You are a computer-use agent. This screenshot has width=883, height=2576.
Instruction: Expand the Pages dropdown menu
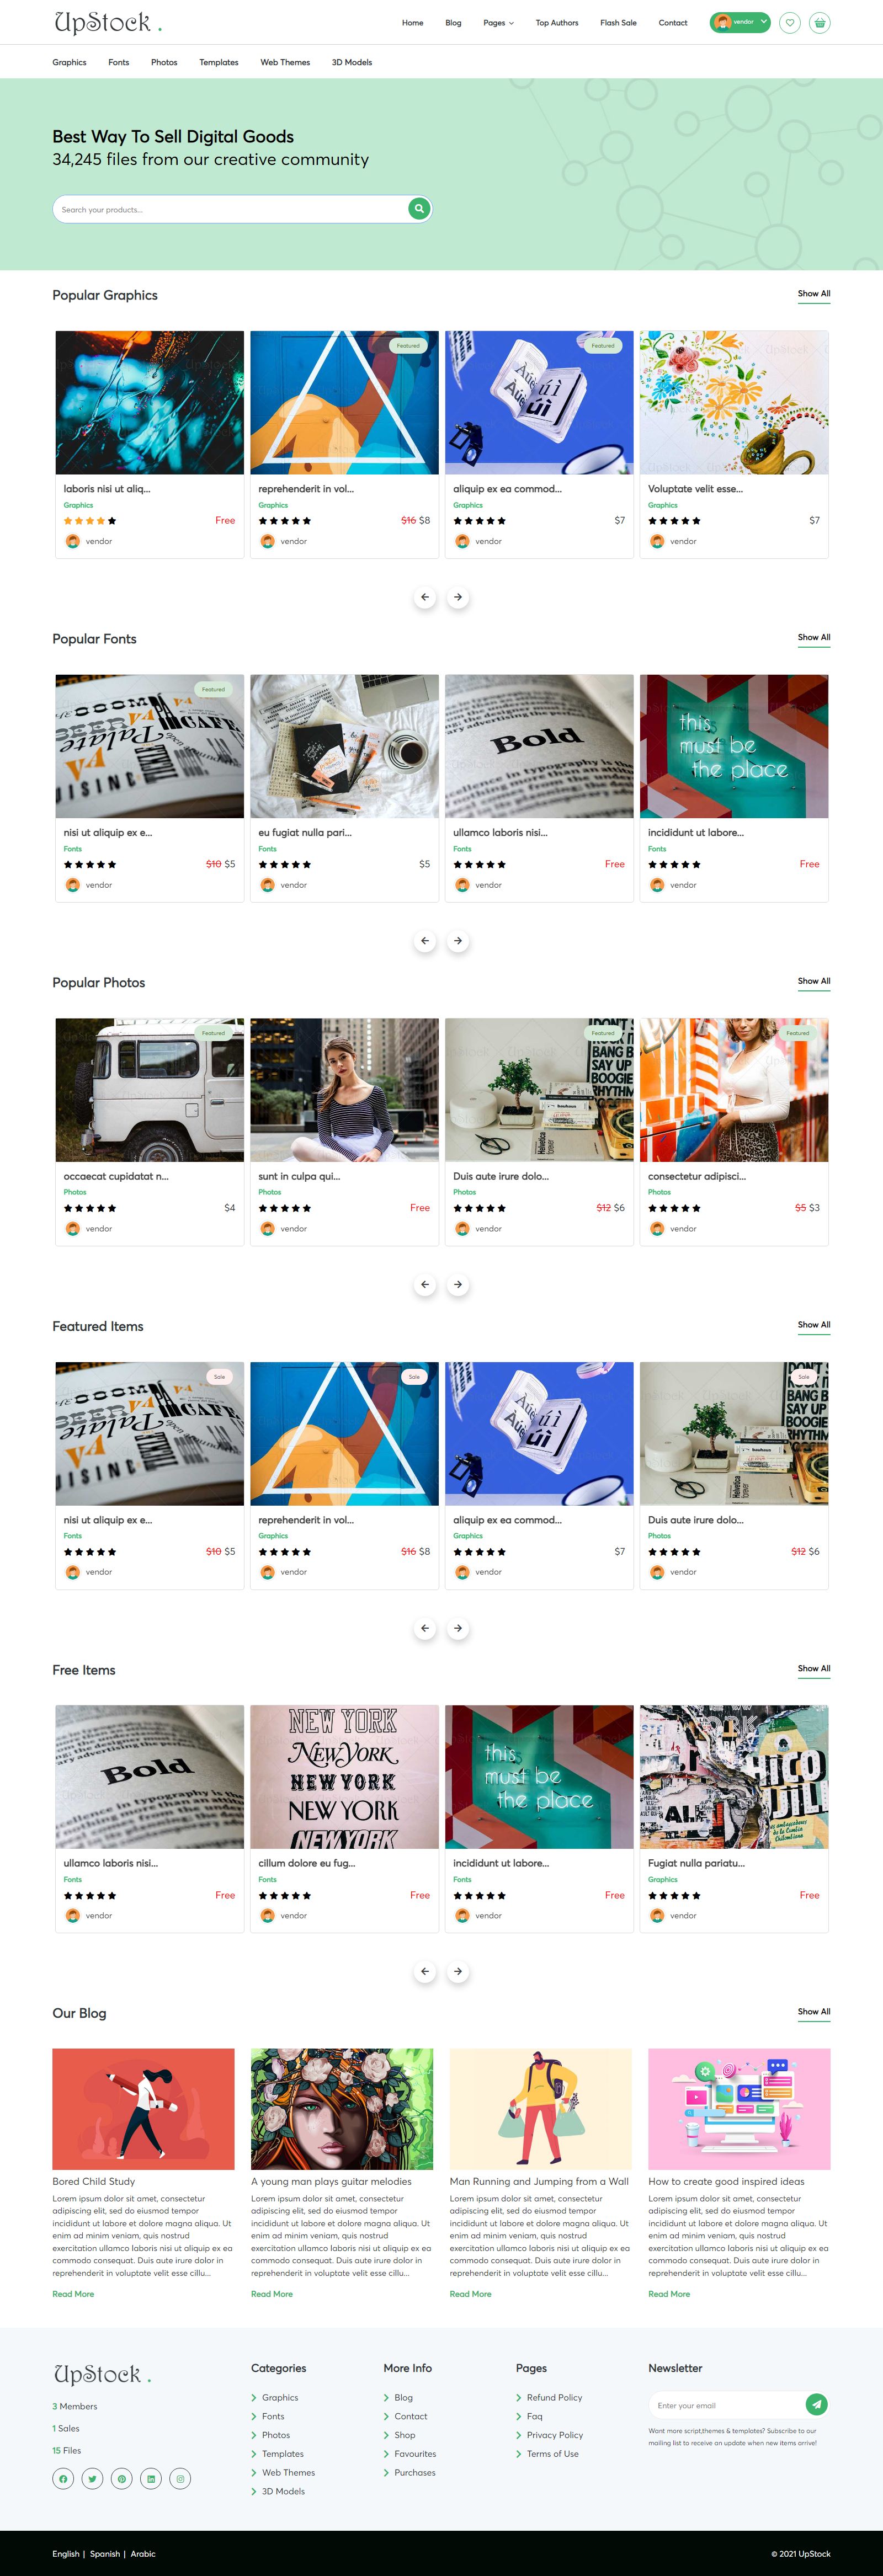tap(498, 23)
